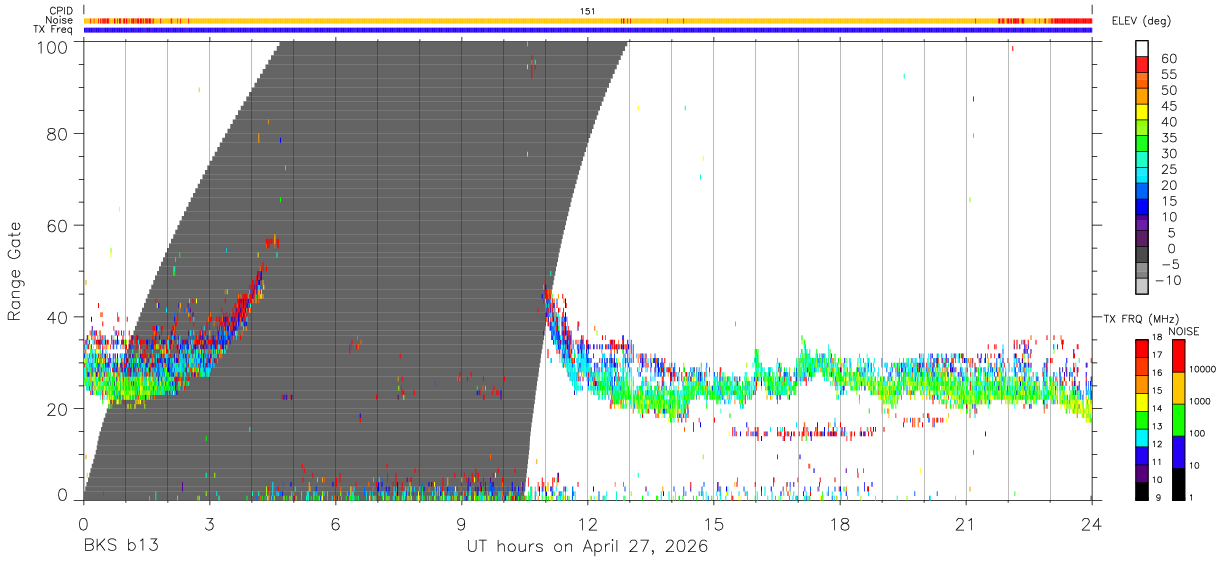Select the black bottom segment of TX FRQ colorbar
Image resolution: width=1228 pixels, height=567 pixels.
(x=1141, y=490)
